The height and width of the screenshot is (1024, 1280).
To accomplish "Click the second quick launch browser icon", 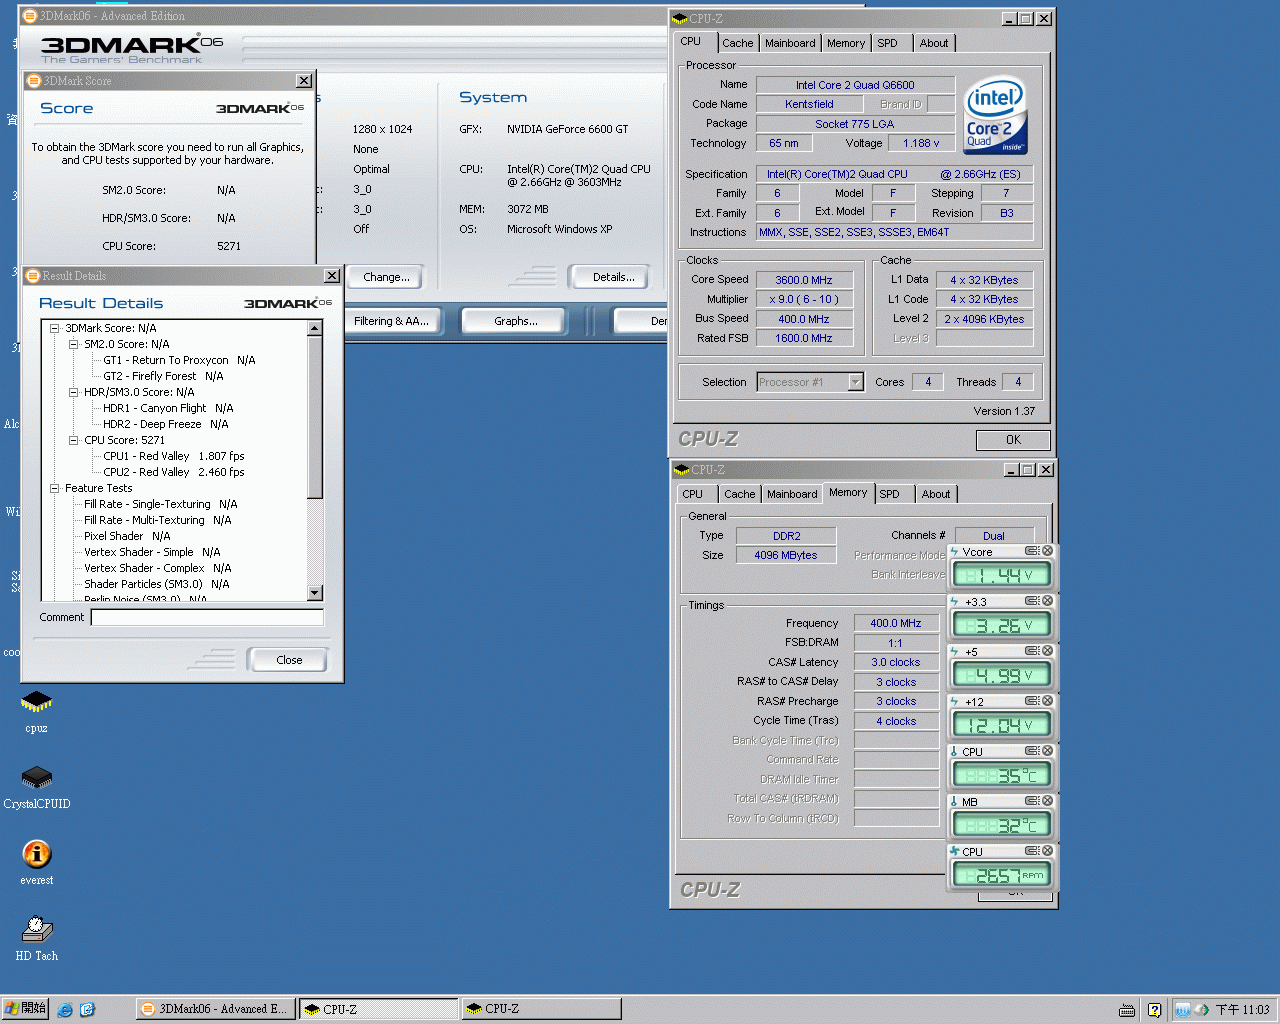I will [x=87, y=1010].
